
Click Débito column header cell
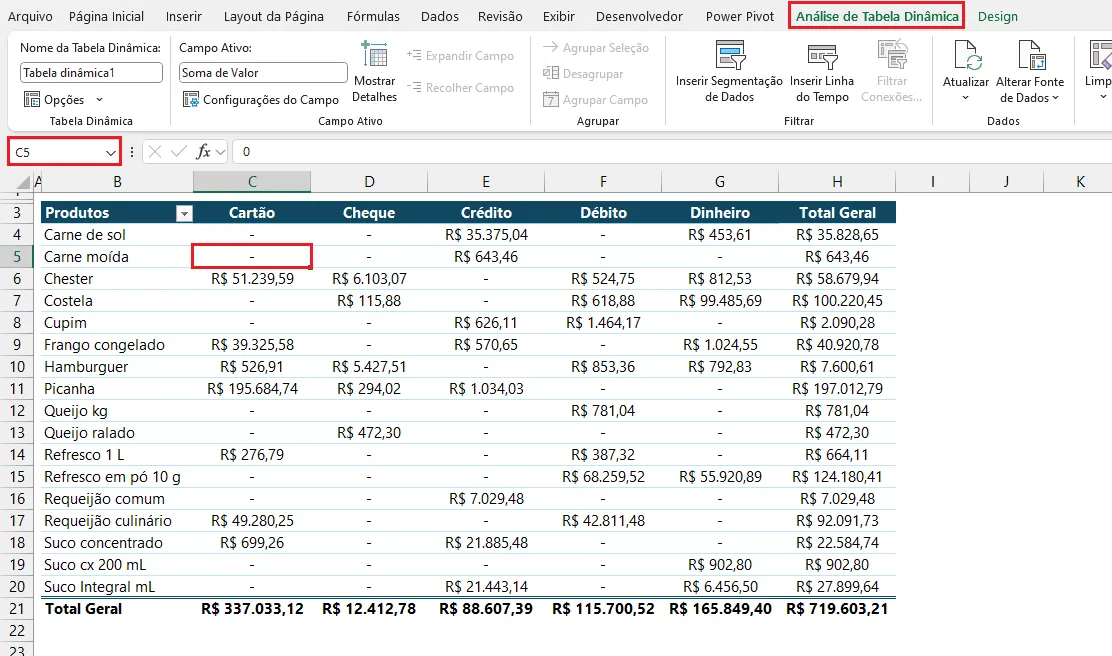(603, 213)
